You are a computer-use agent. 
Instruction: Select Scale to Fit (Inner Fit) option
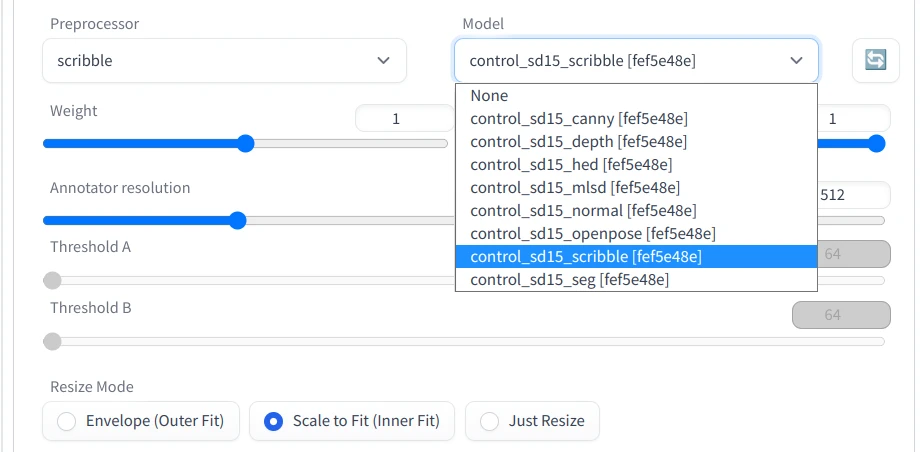[352, 421]
